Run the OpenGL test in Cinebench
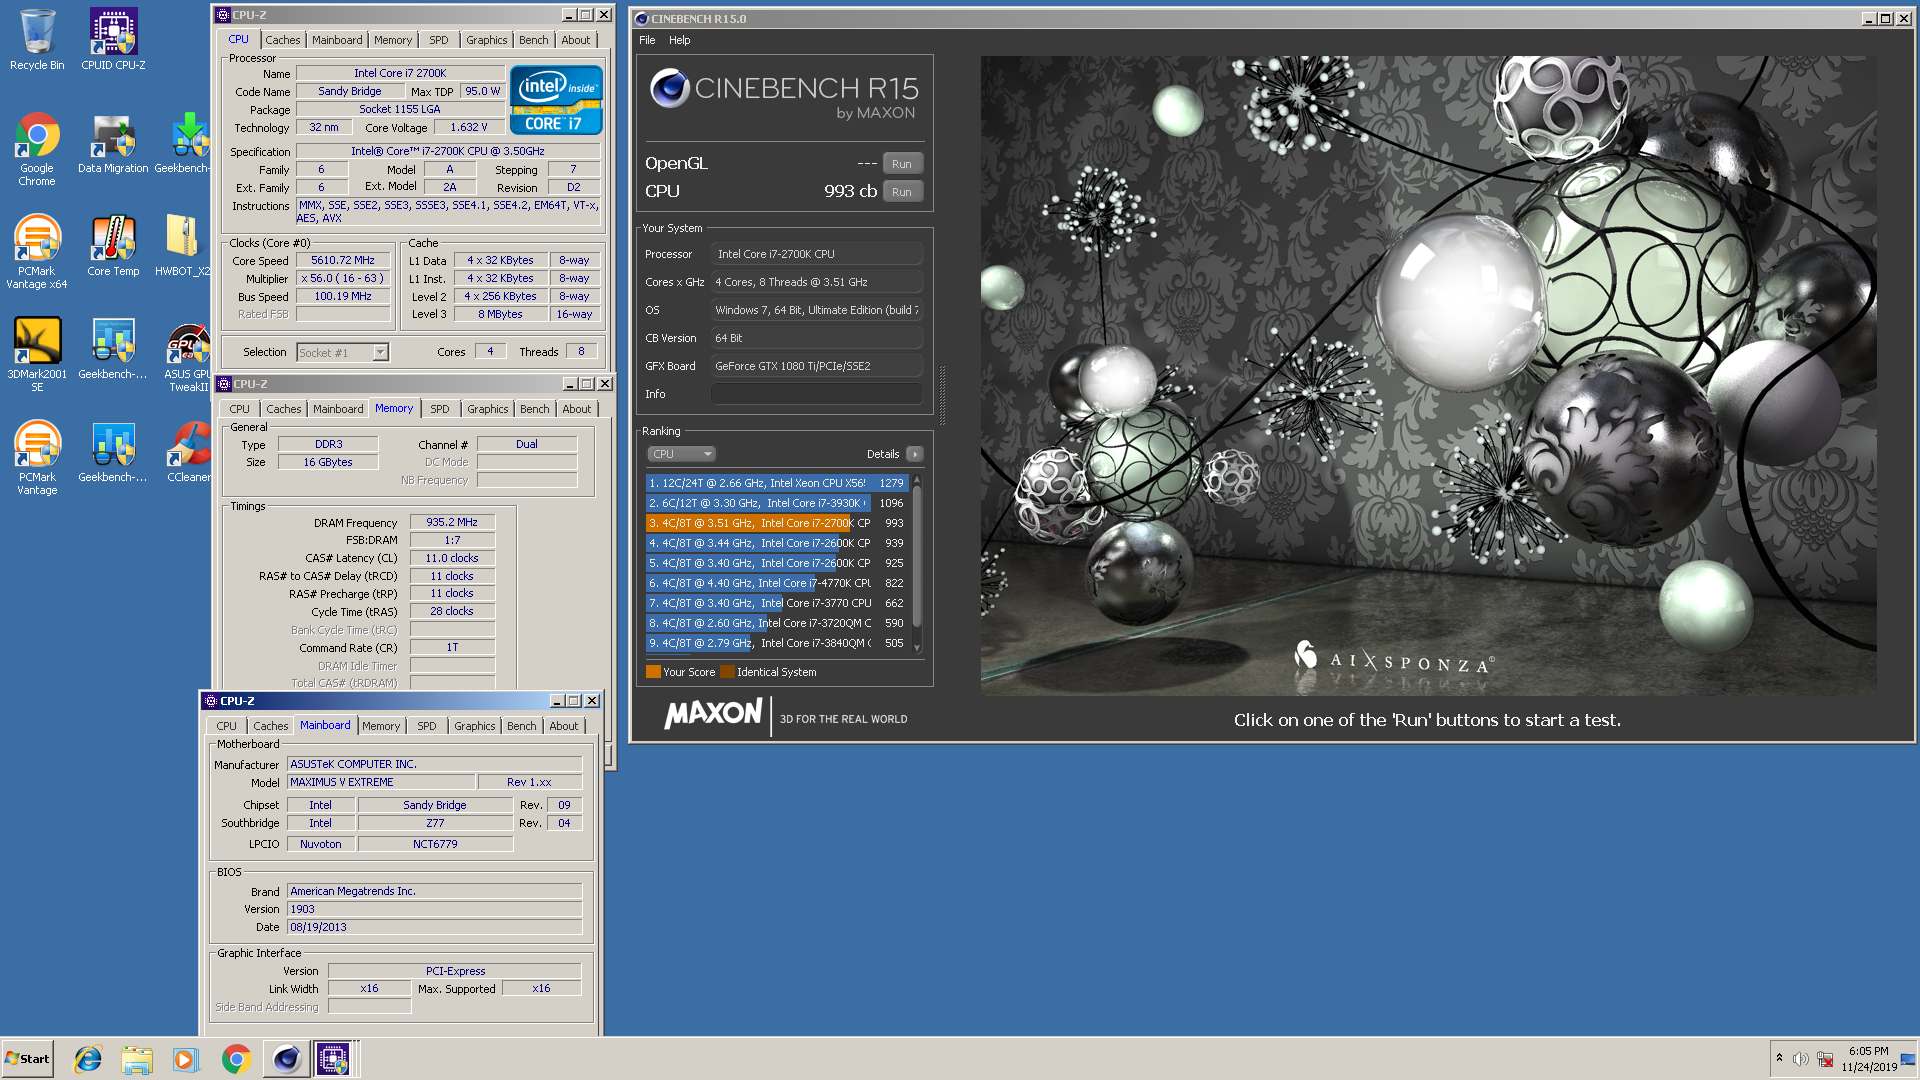 (902, 164)
